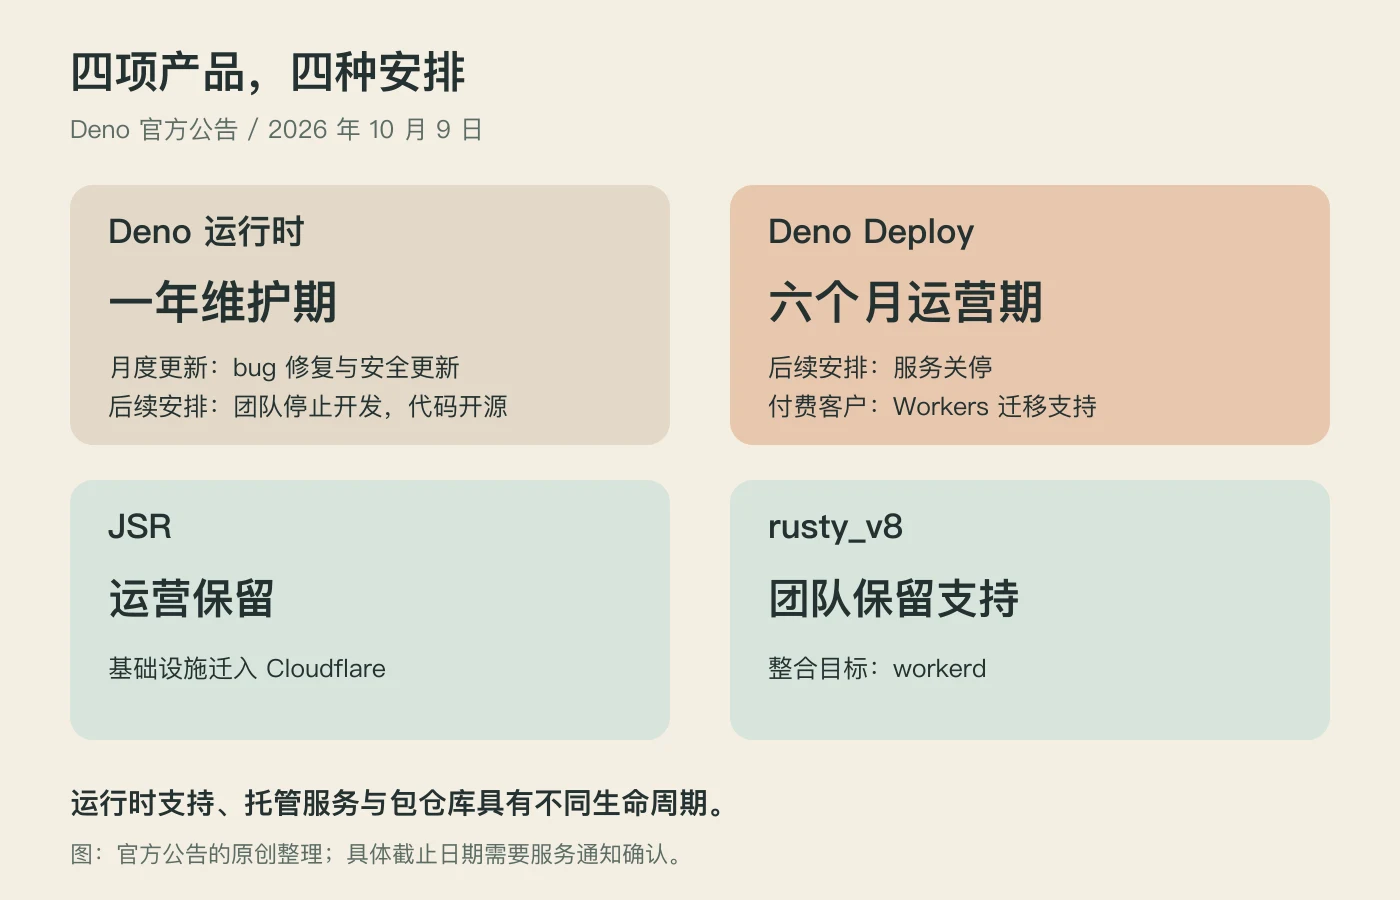This screenshot has width=1400, height=900.
Task: Select the 运营保留 heading
Action: (191, 598)
